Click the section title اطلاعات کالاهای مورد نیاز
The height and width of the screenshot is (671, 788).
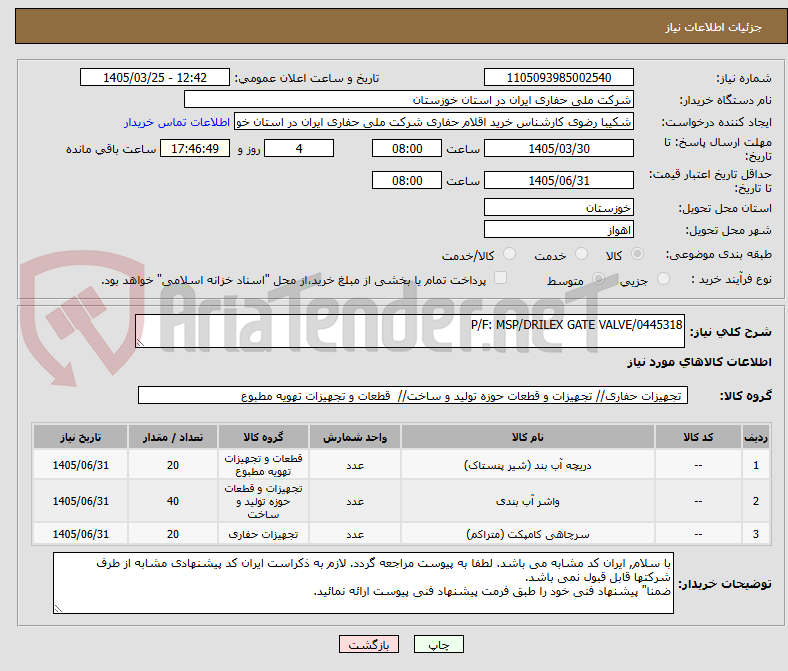pyautogui.click(x=699, y=362)
